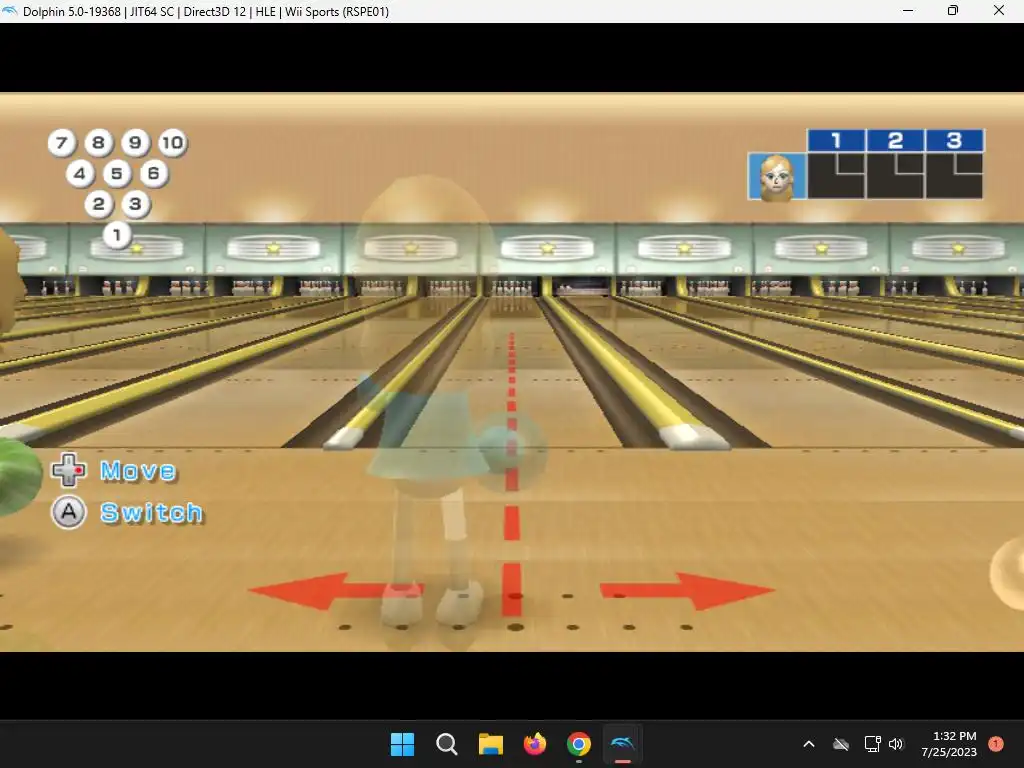1024x768 pixels.
Task: Click the A button Switch icon
Action: pyautogui.click(x=69, y=513)
